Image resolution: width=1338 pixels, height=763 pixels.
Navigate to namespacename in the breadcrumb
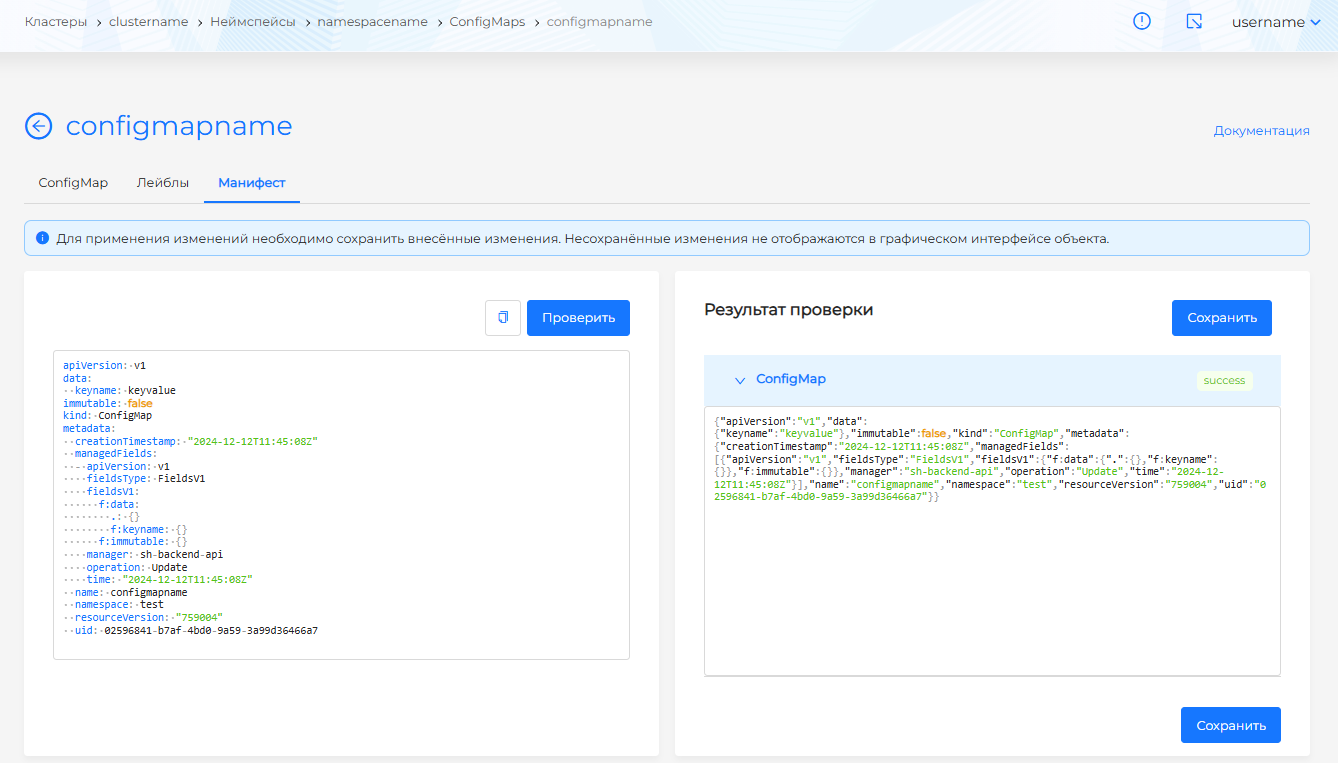[x=372, y=21]
